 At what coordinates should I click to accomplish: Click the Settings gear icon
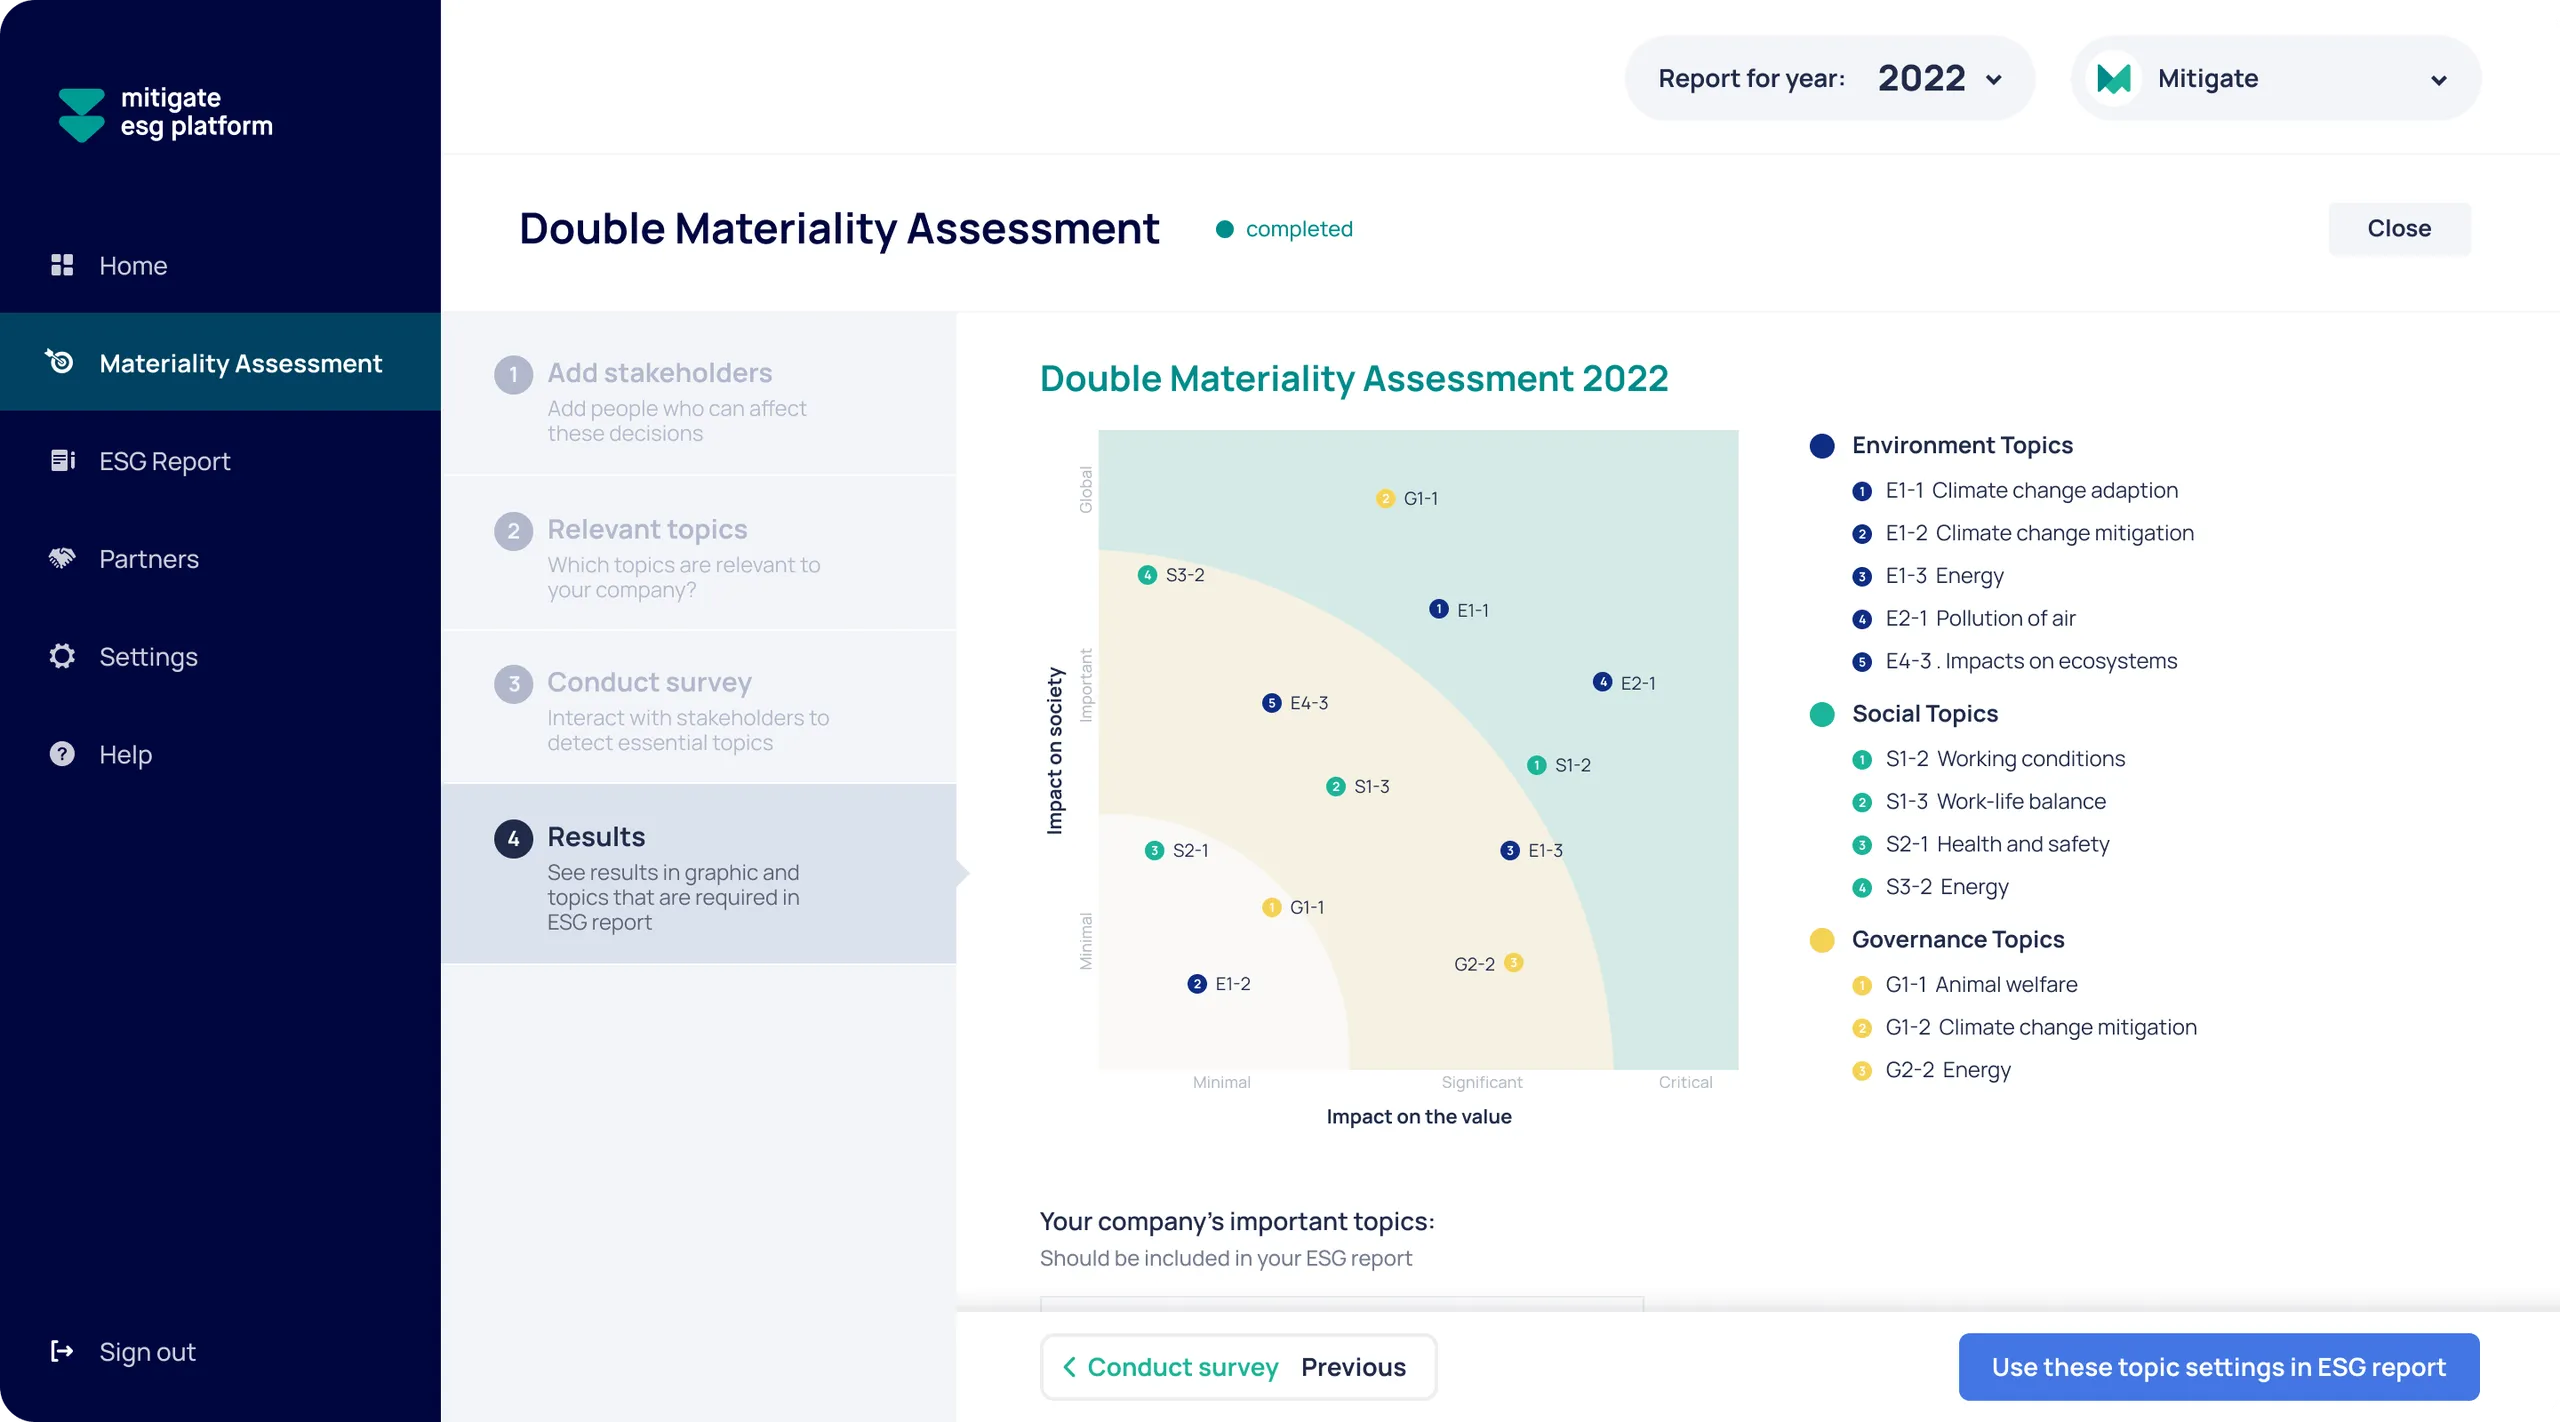point(62,656)
